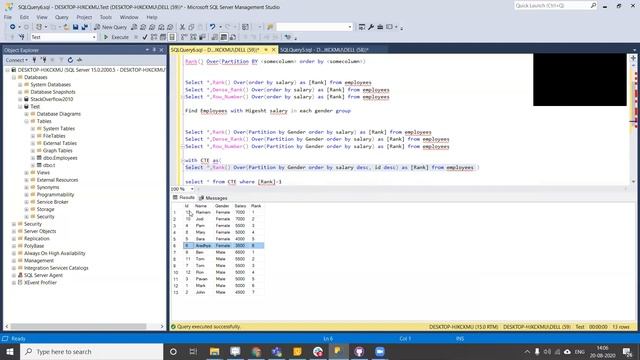Viewport: 640px width, 360px height.
Task: Collapse the Databases node
Action: (x=14, y=77)
